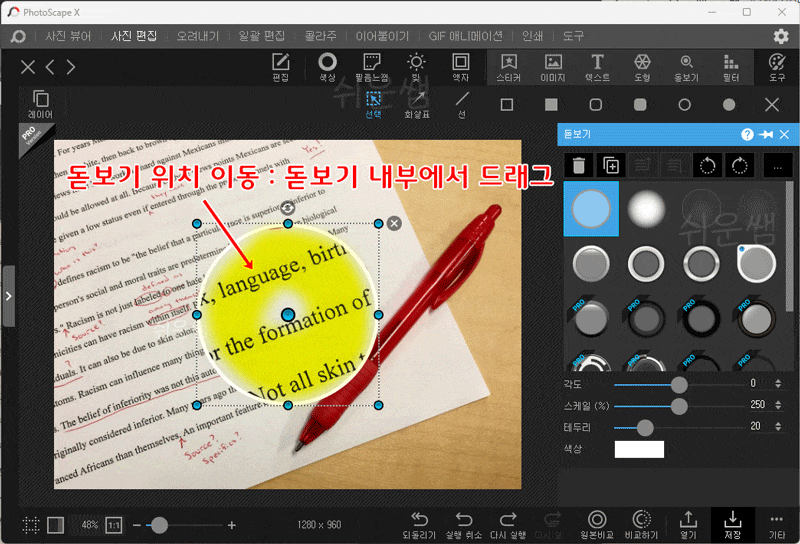Adjust the 각도 angle slider
This screenshot has width=800, height=544.
pos(679,385)
